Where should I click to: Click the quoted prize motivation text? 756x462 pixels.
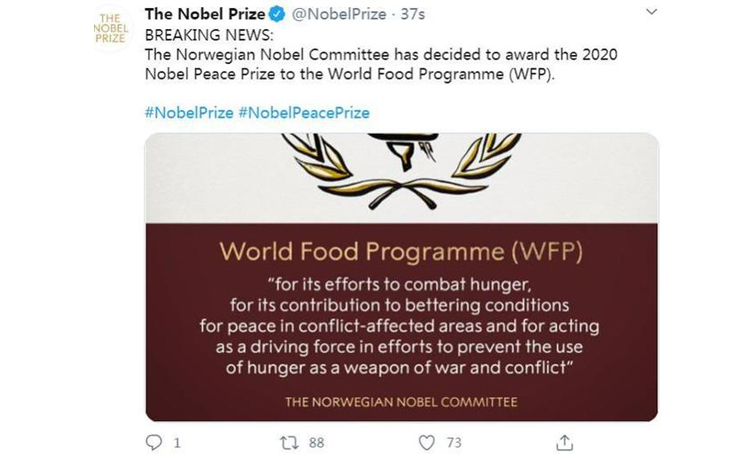[401, 325]
